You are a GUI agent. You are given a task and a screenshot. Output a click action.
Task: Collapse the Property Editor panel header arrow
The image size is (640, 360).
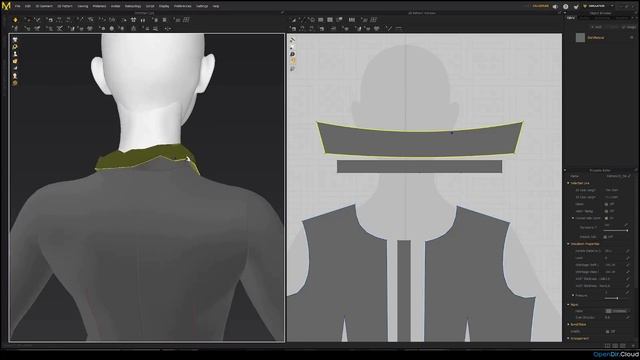click(x=565, y=170)
